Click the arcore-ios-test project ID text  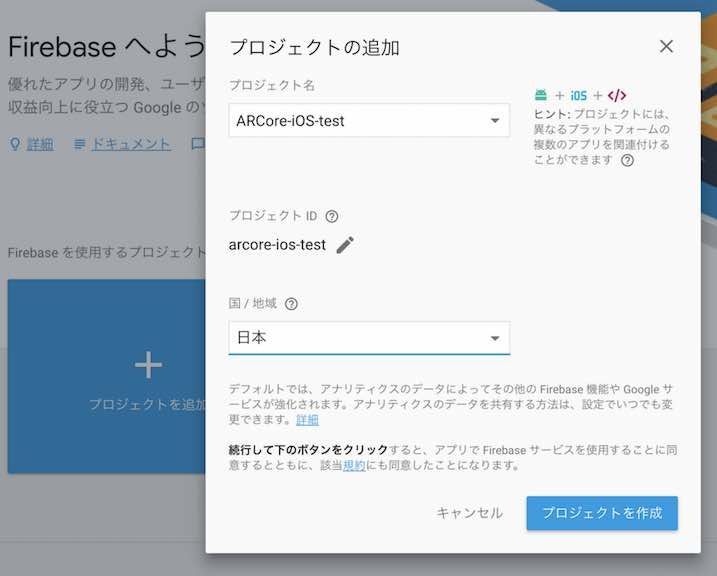pyautogui.click(x=277, y=245)
